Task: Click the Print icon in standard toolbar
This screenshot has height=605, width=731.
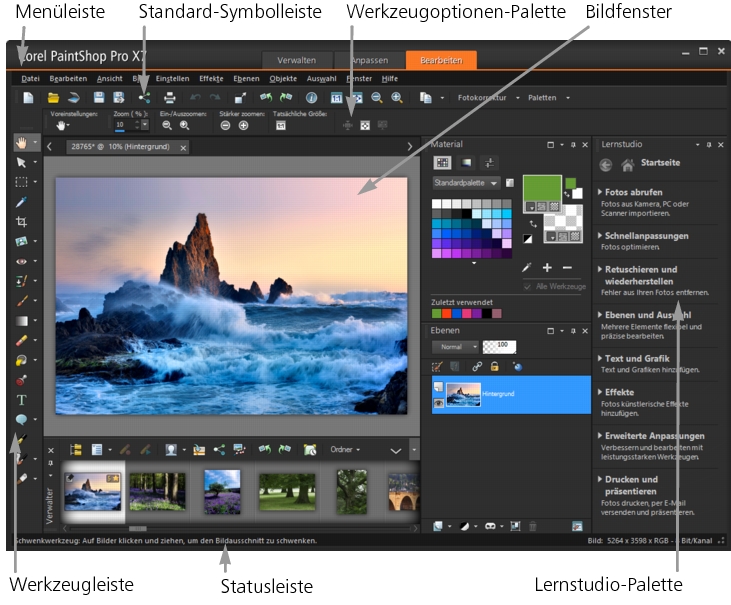Action: pos(170,98)
